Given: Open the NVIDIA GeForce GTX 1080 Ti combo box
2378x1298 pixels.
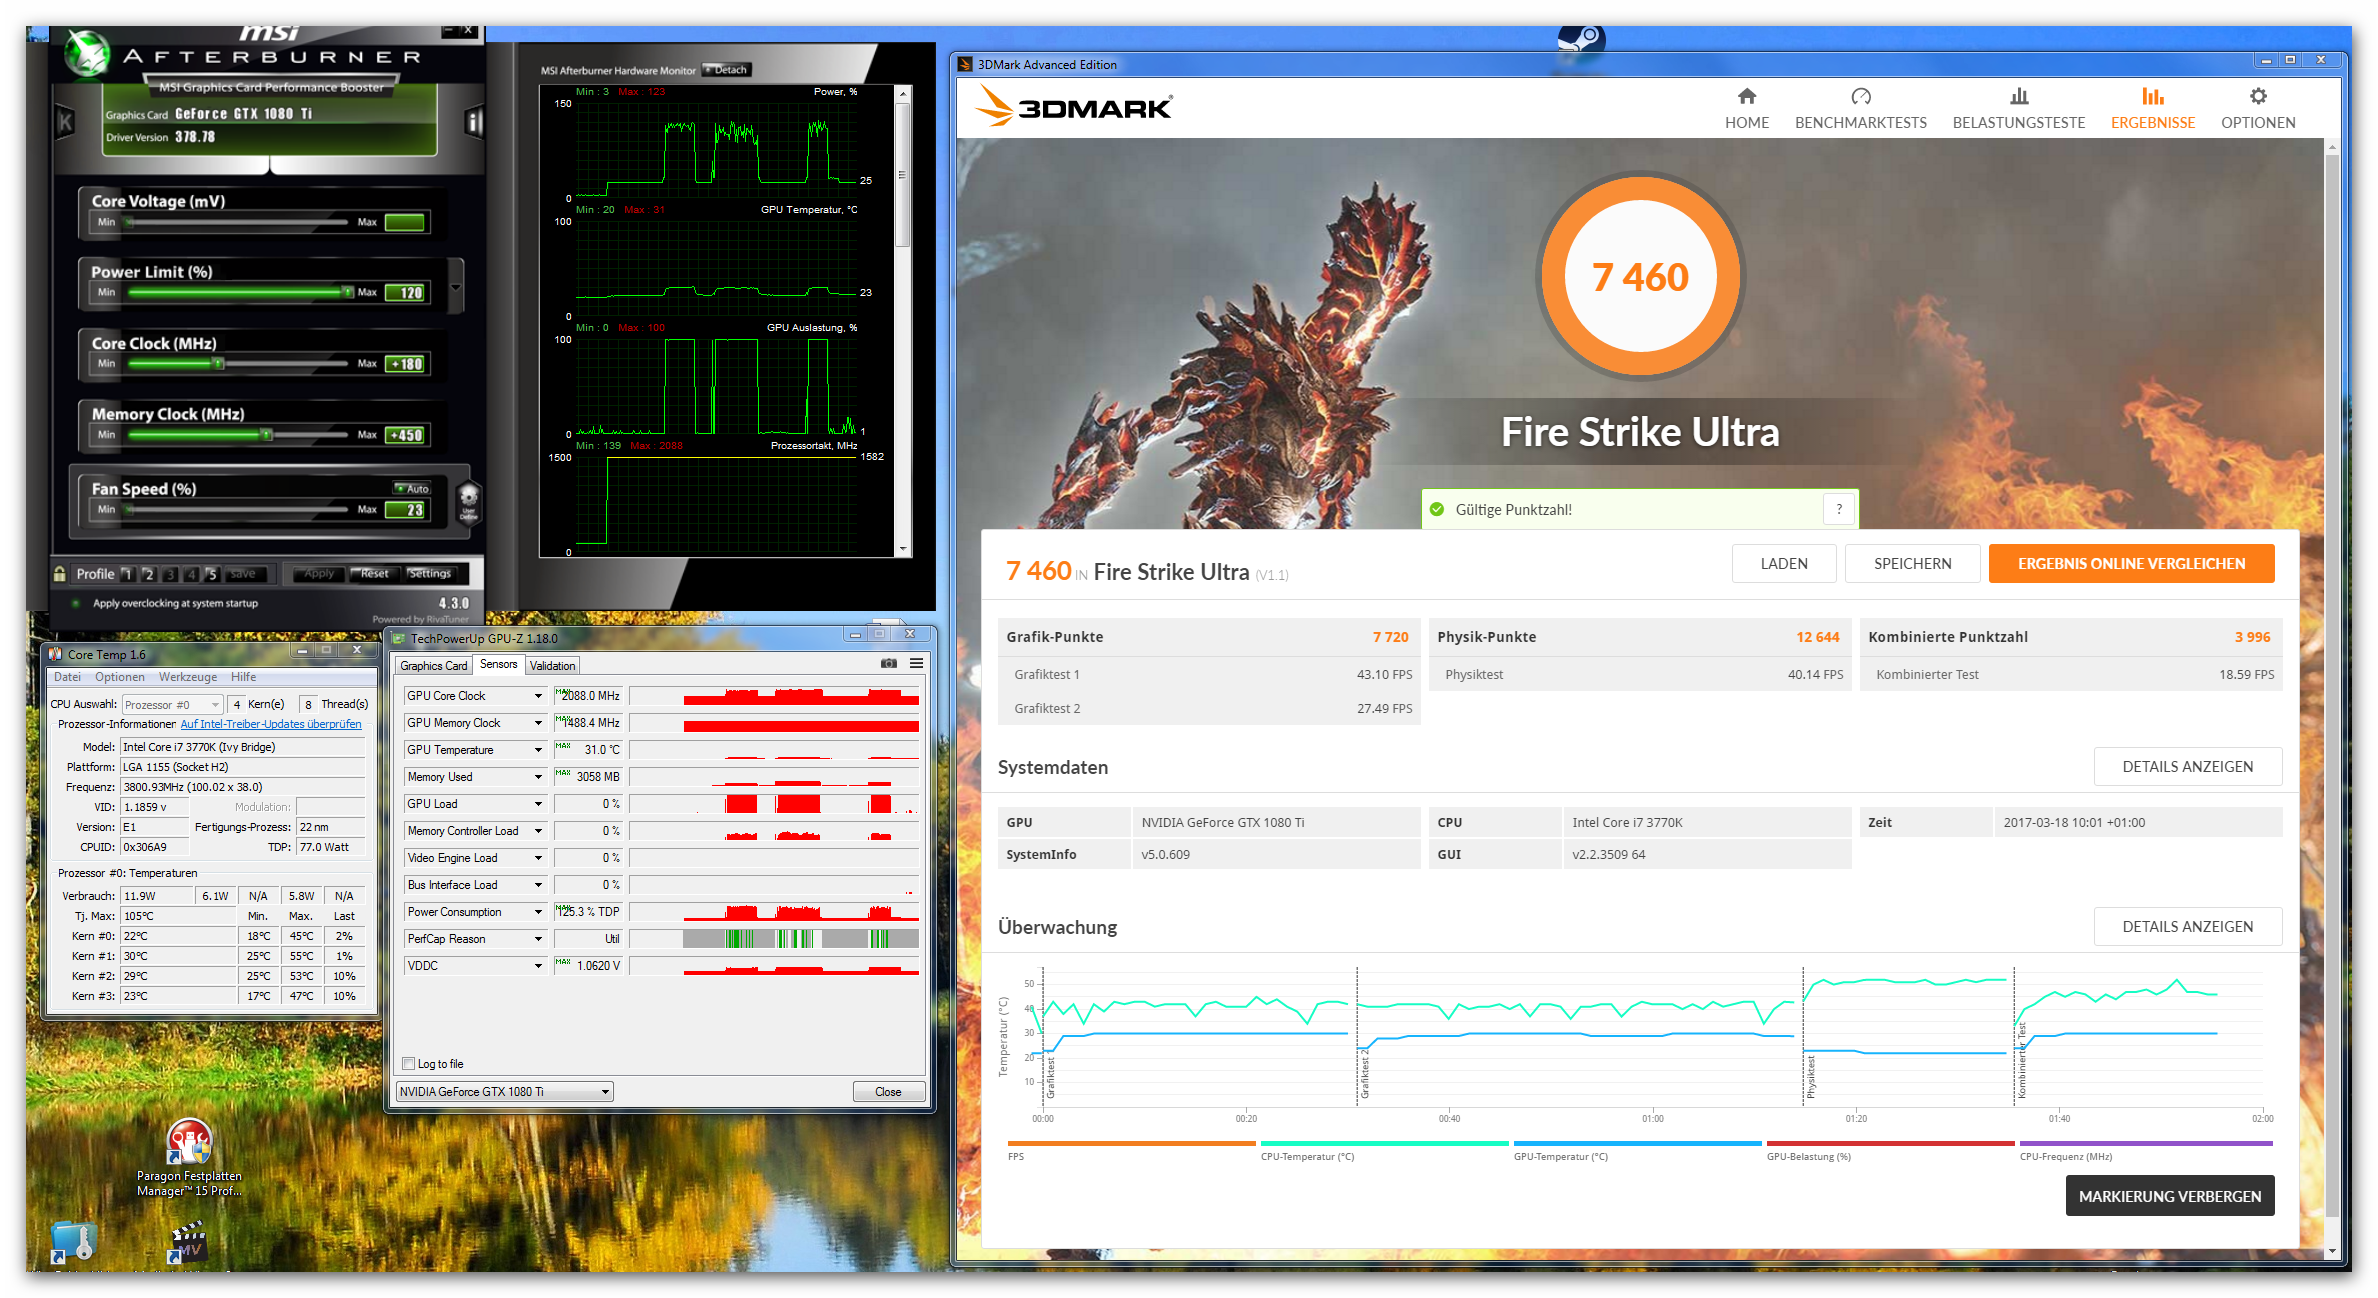Looking at the screenshot, I should coord(504,1092).
